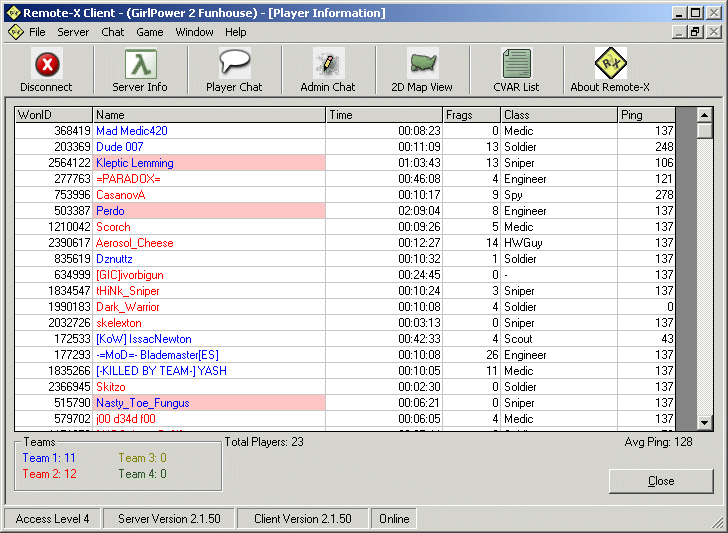Viewport: 728px width, 533px height.
Task: Sort players by the Name column header
Action: [210, 115]
